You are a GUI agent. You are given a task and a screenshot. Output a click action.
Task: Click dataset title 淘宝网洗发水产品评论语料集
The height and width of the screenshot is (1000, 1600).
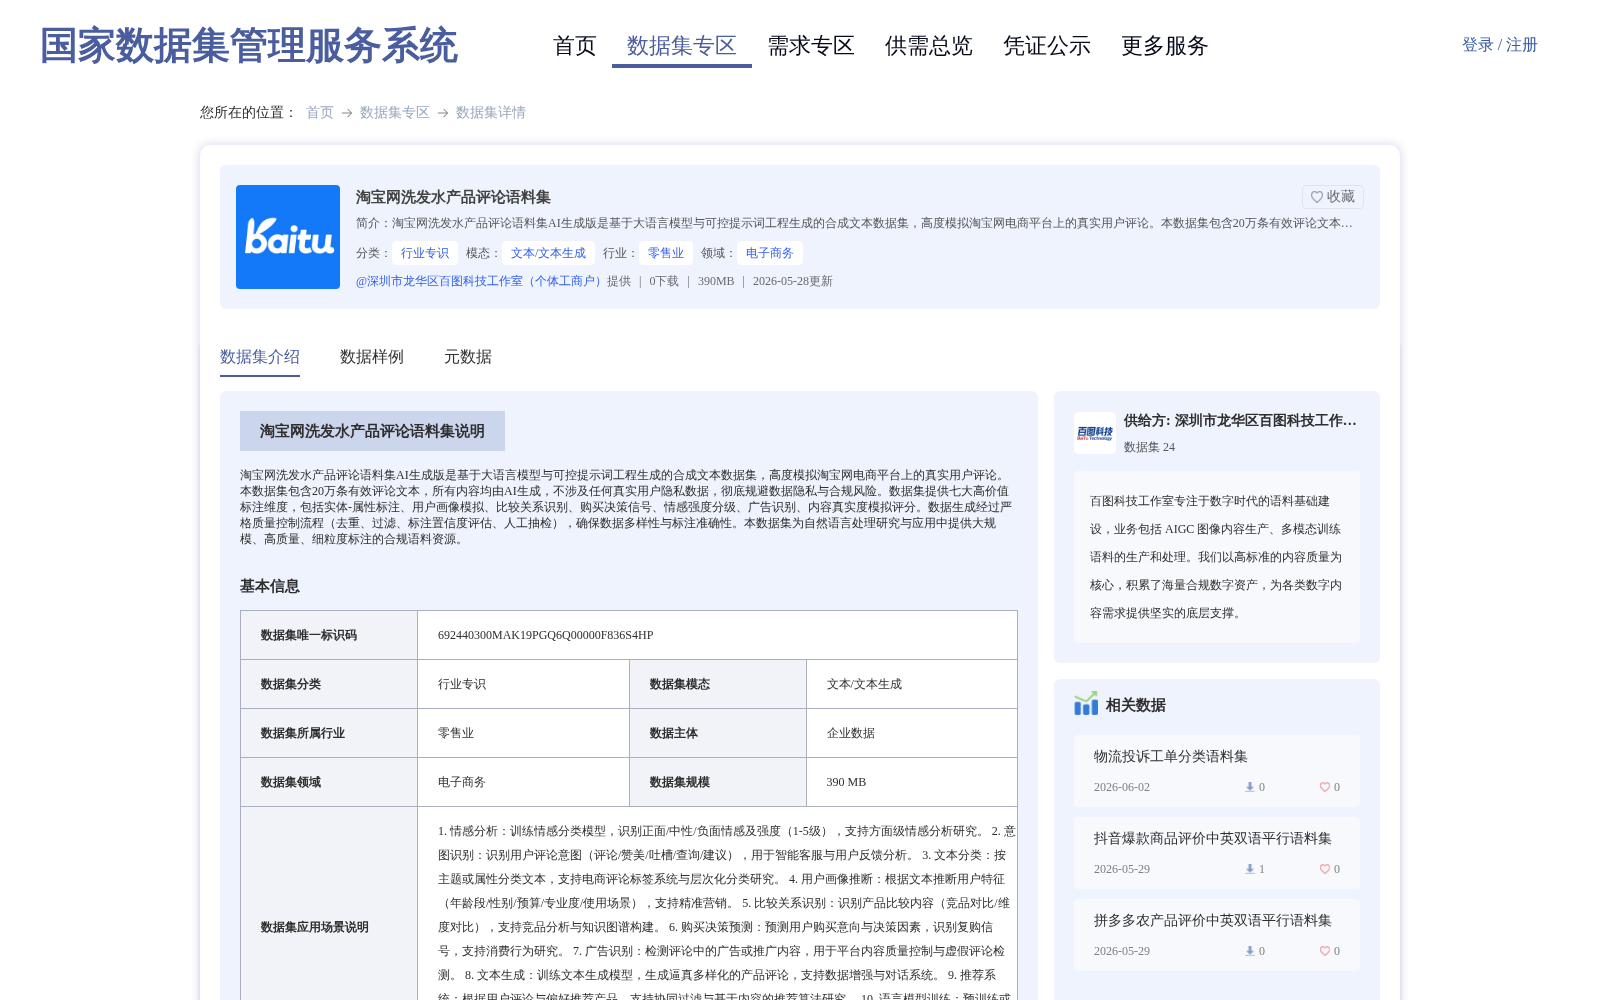[454, 197]
